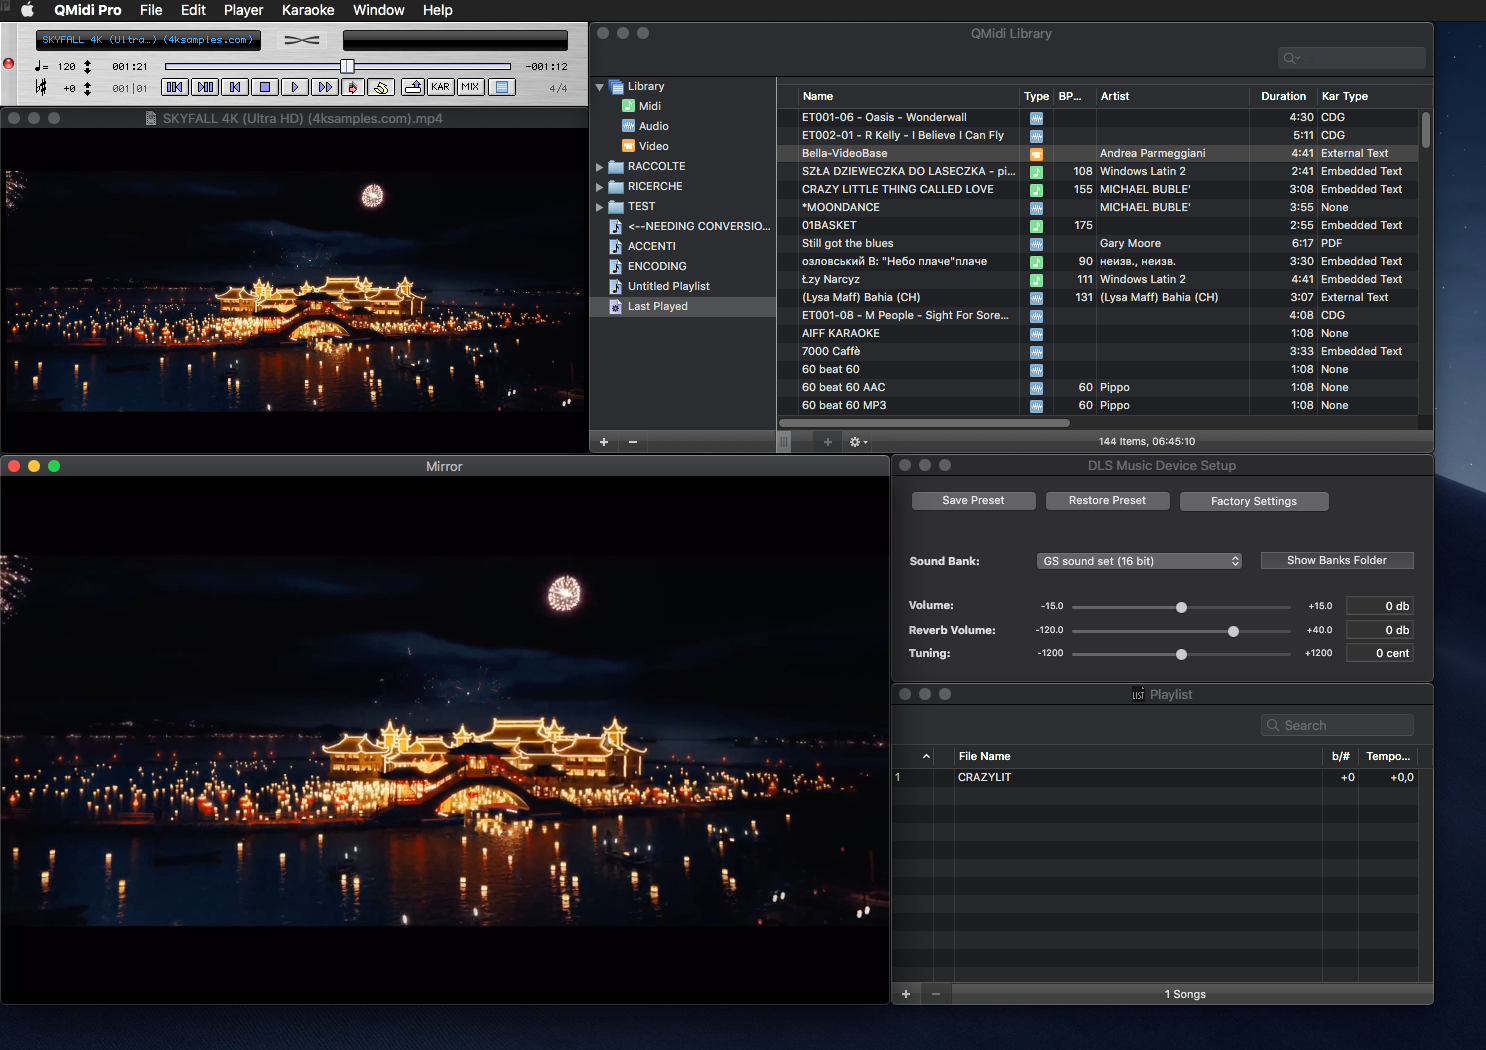The height and width of the screenshot is (1050, 1486).
Task: Click the add (+) button at the Playlist bottom
Action: click(906, 994)
